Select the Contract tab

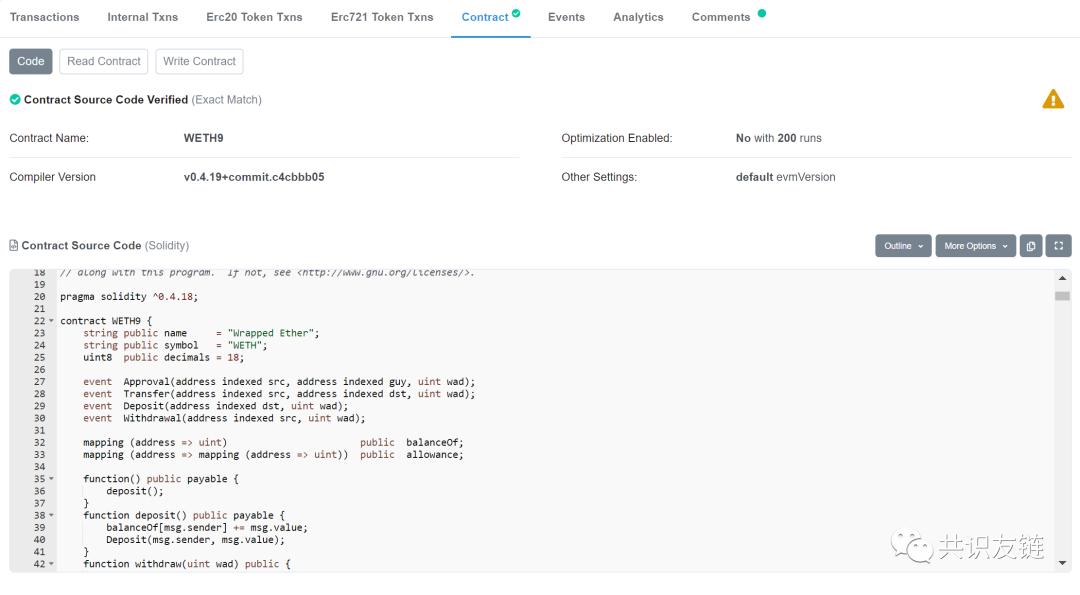[490, 17]
